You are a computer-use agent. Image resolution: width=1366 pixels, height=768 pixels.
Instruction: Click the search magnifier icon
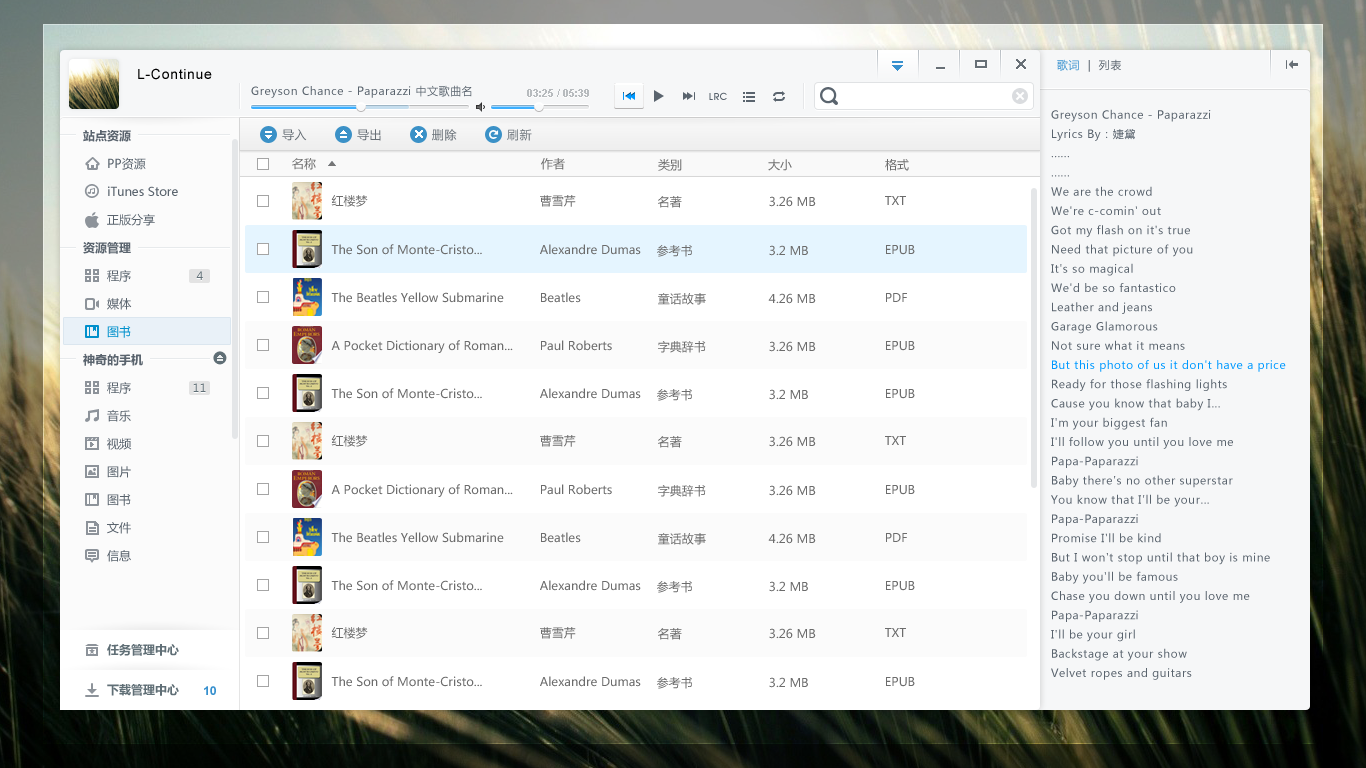tap(829, 96)
